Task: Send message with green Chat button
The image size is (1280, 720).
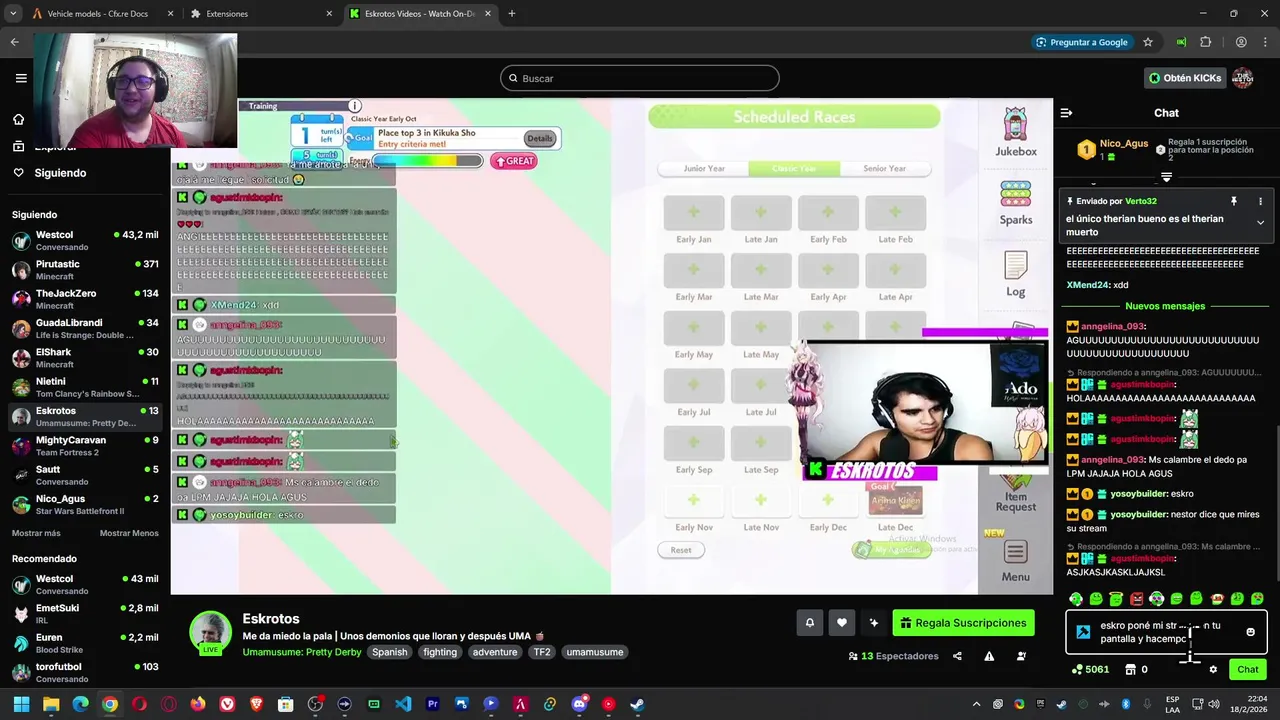Action: pyautogui.click(x=1248, y=670)
